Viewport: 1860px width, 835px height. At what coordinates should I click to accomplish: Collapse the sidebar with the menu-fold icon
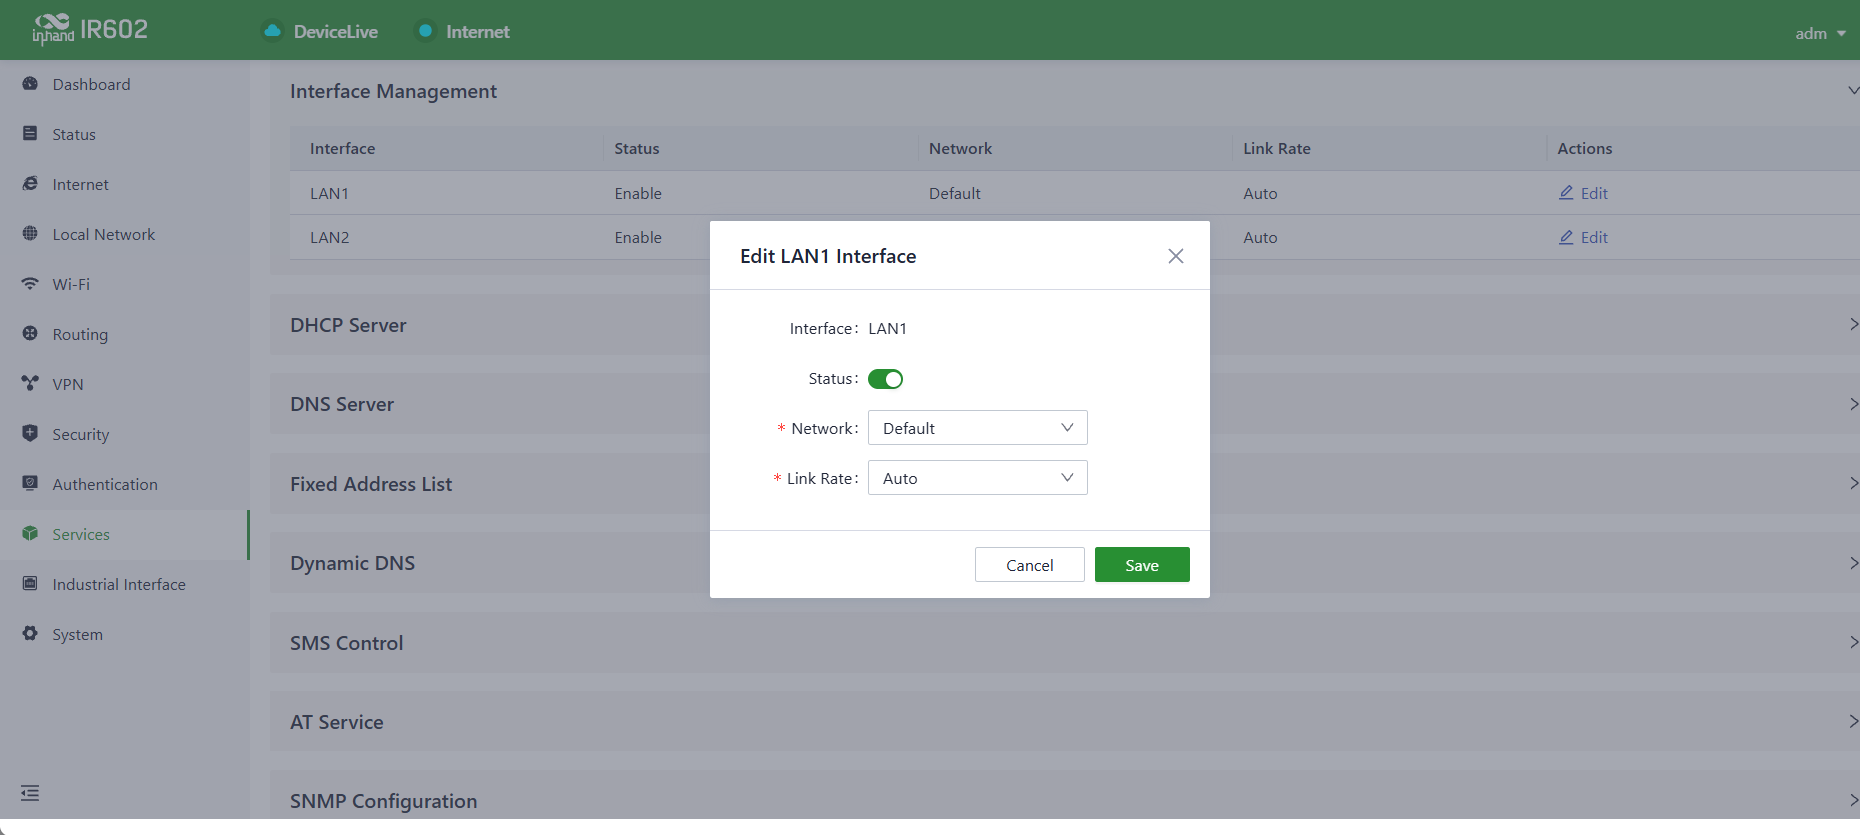[30, 793]
